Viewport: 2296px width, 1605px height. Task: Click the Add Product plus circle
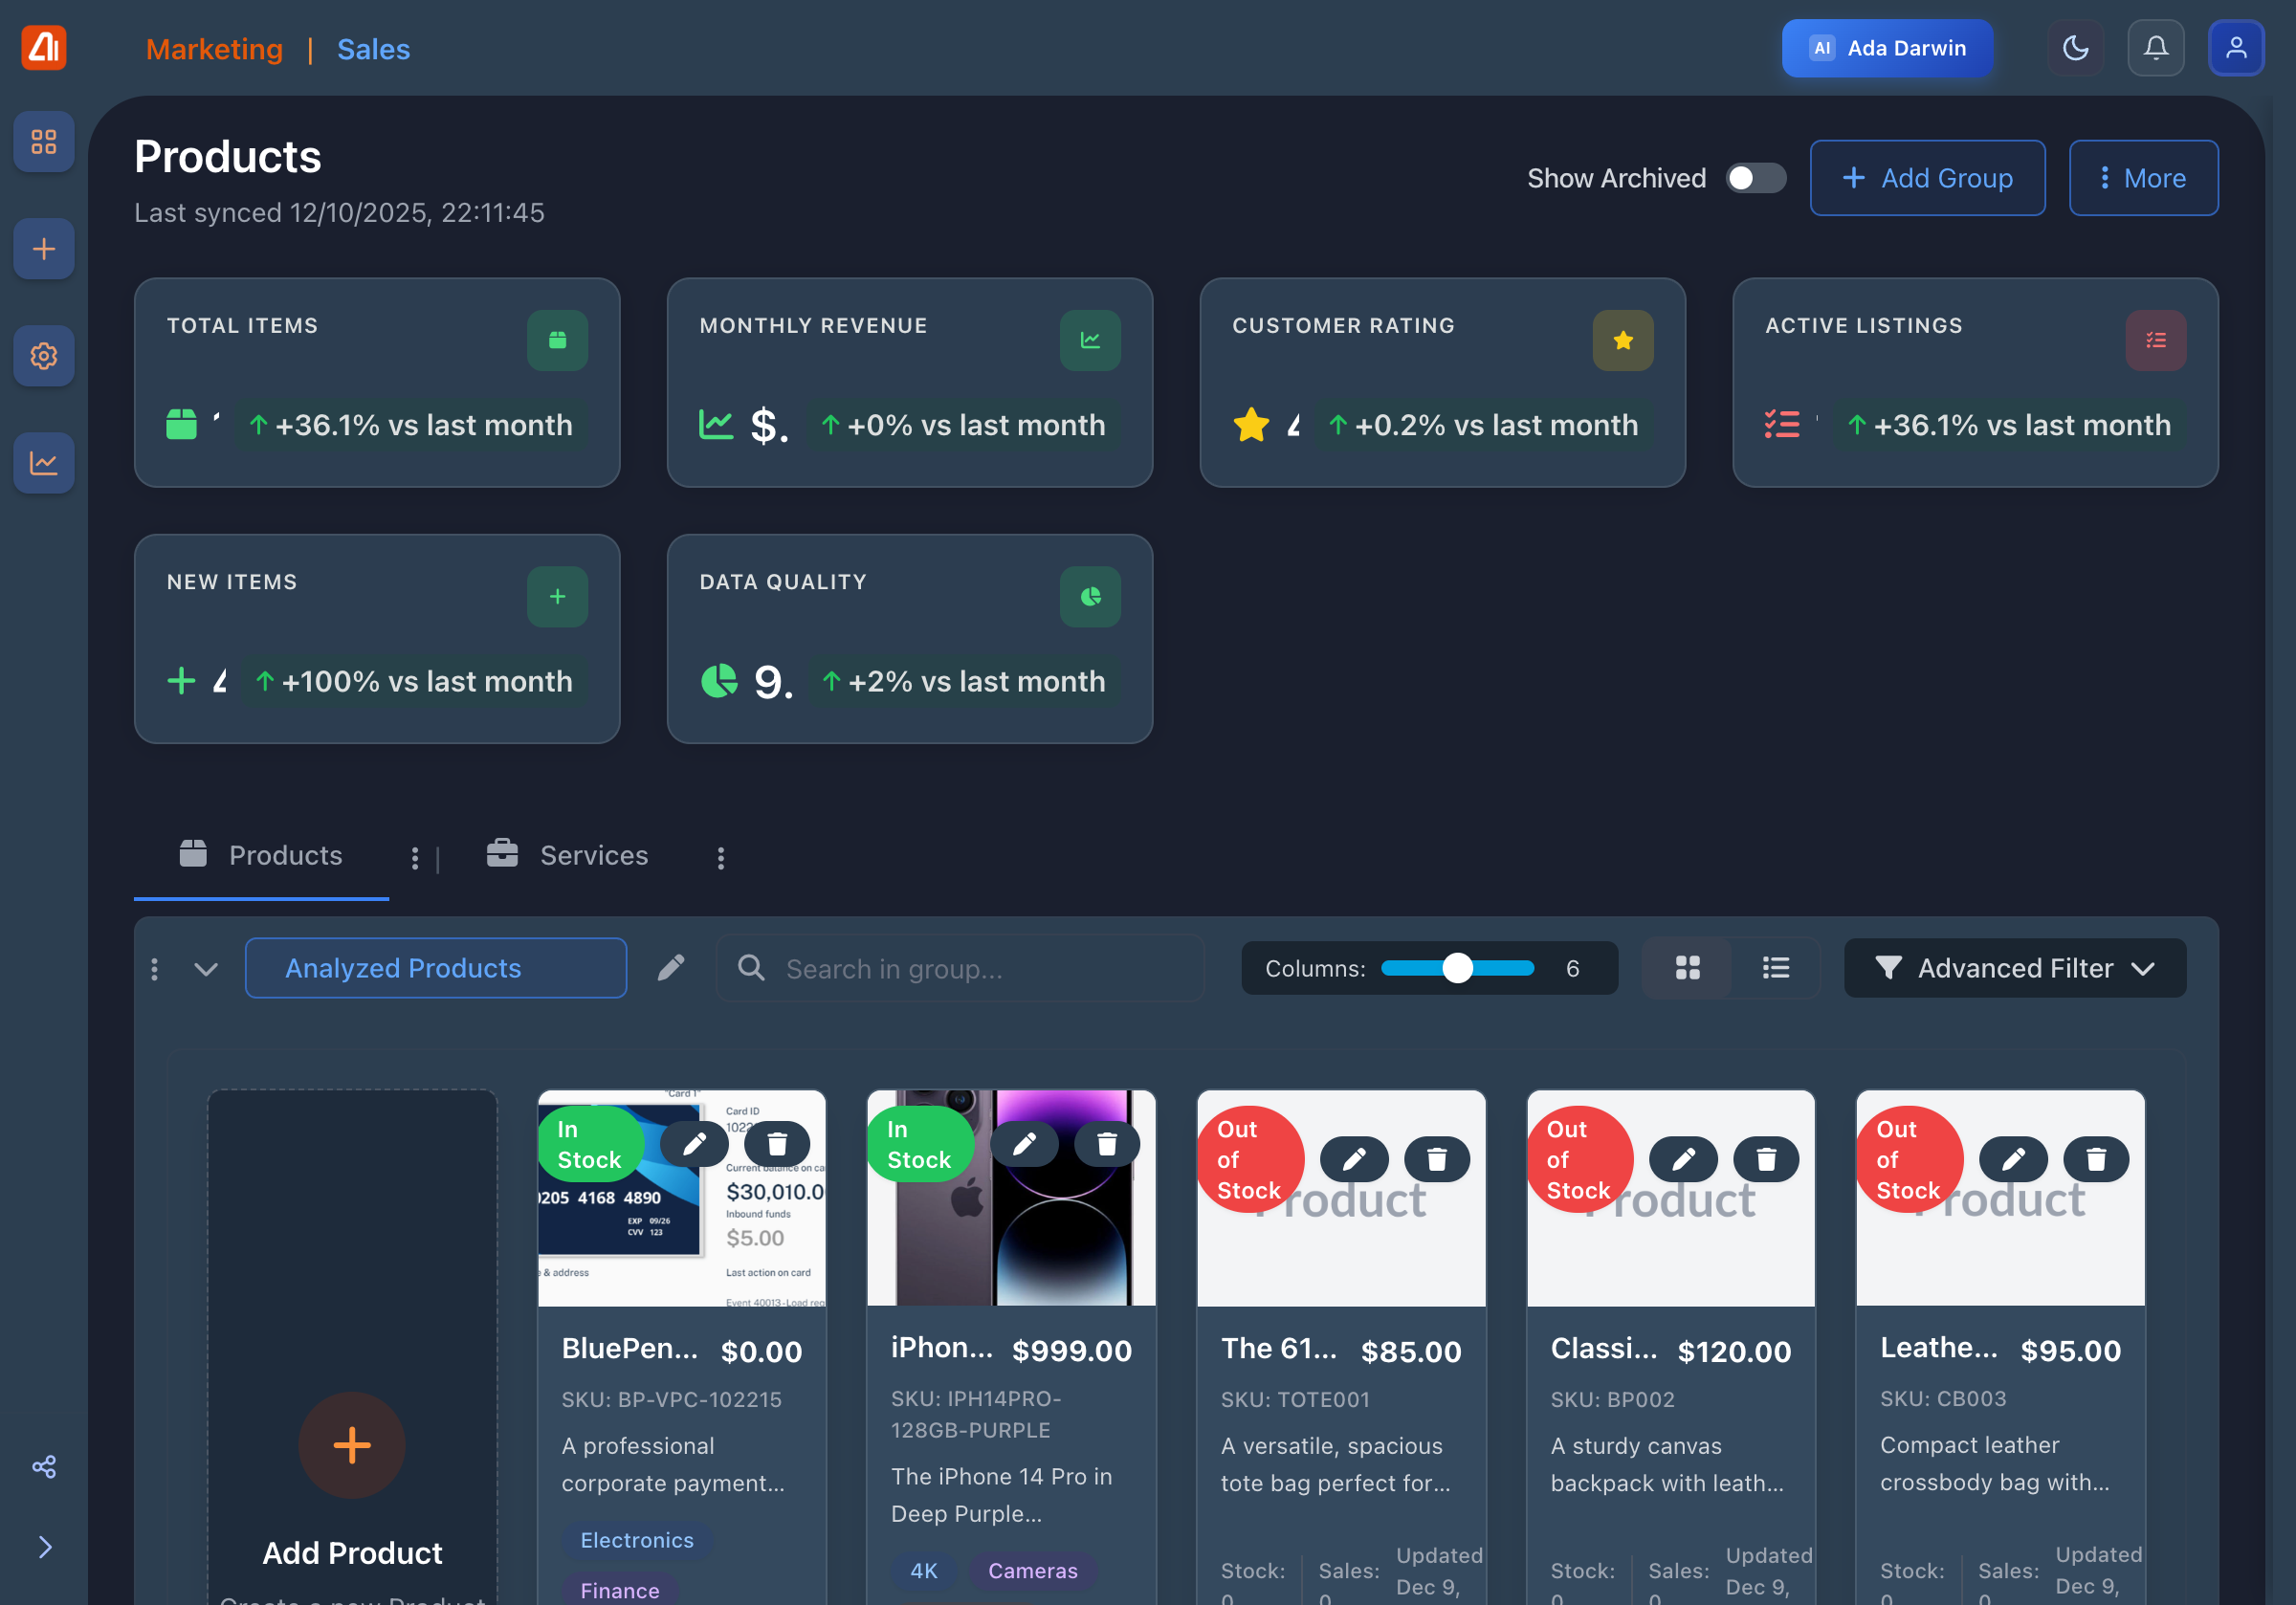tap(352, 1445)
